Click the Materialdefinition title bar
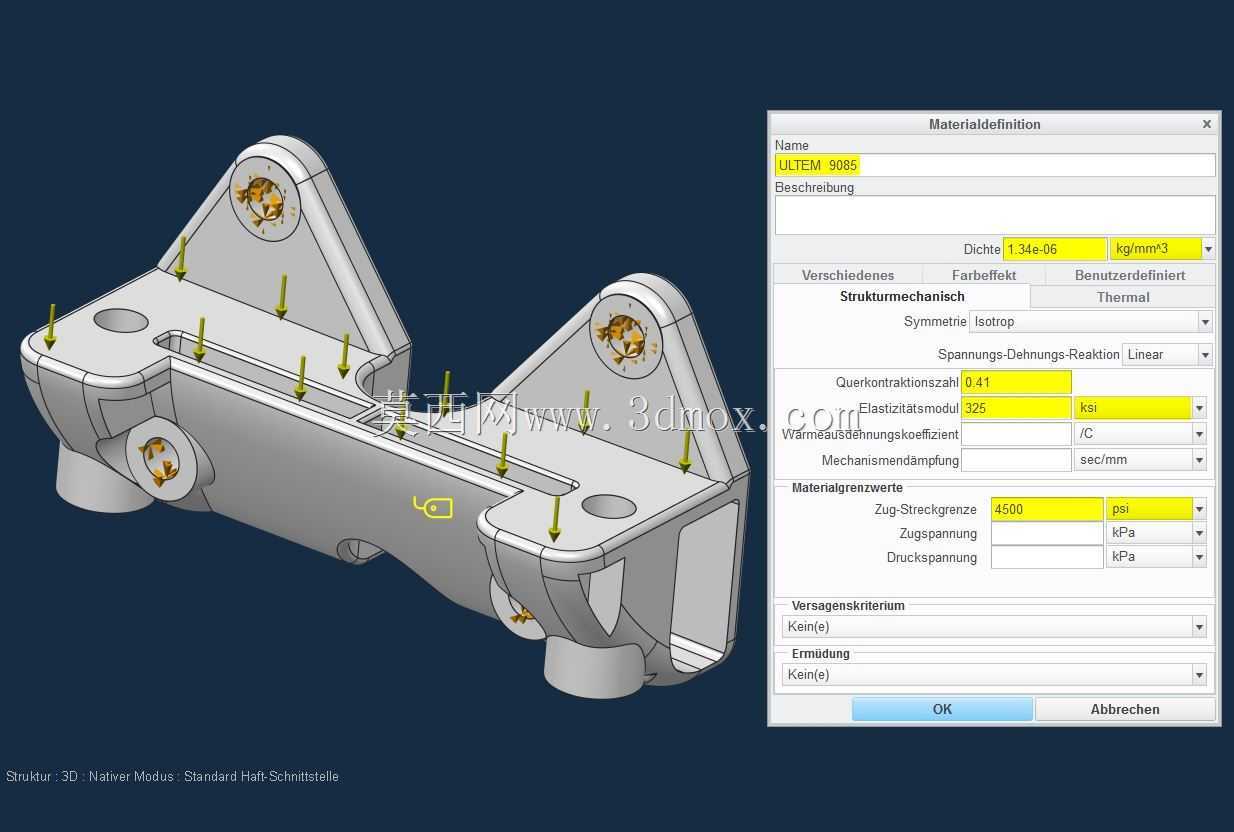The height and width of the screenshot is (832, 1234). point(984,124)
